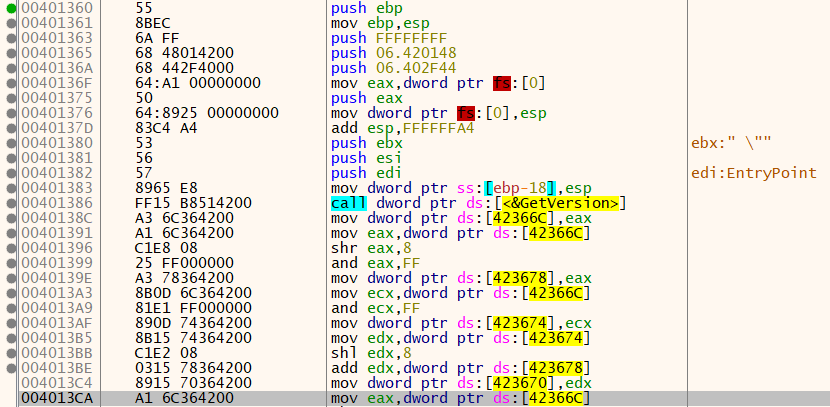Select the instruction push edi
The height and width of the screenshot is (407, 830).
tap(366, 173)
